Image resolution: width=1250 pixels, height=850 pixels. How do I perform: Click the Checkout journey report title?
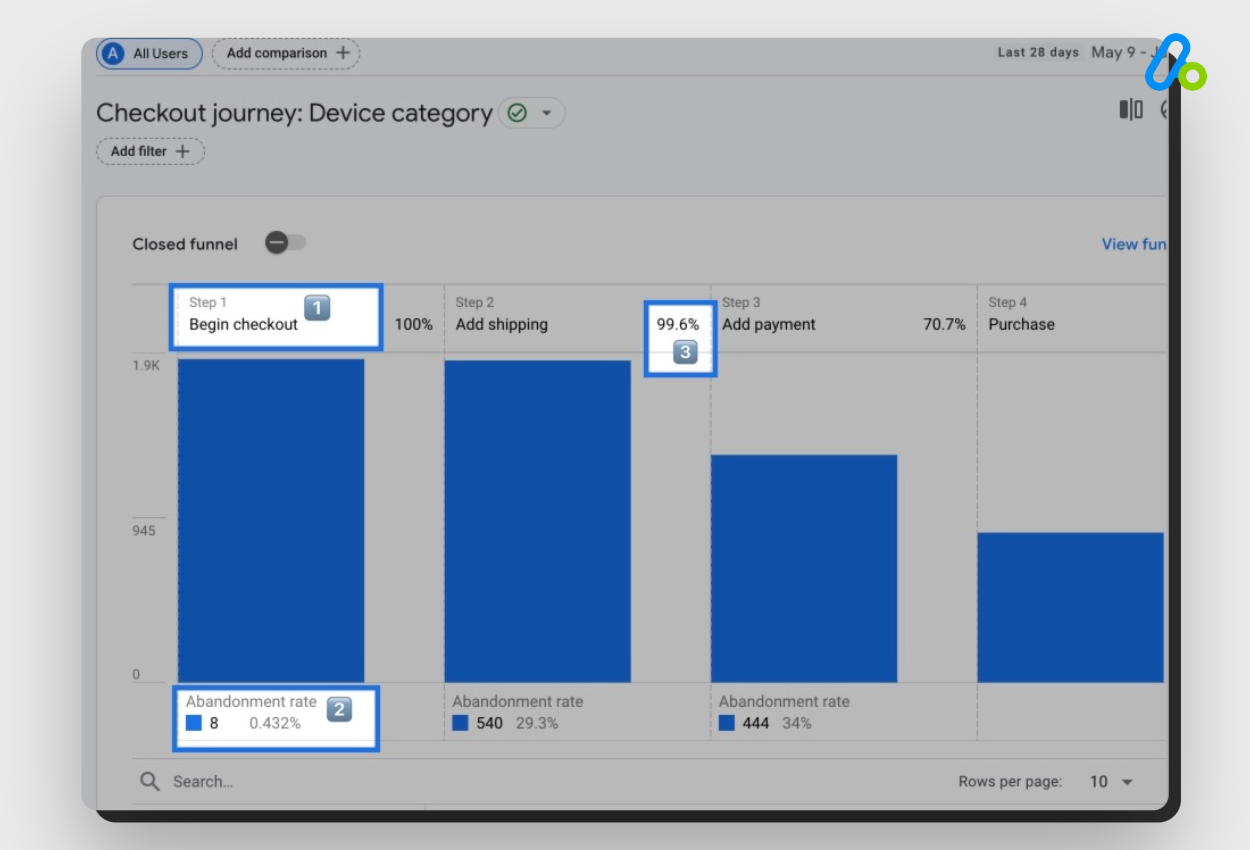coord(294,113)
